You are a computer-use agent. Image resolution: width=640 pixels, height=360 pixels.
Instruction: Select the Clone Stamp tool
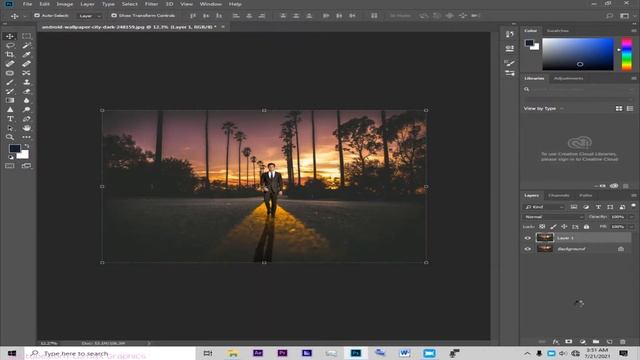(27, 82)
